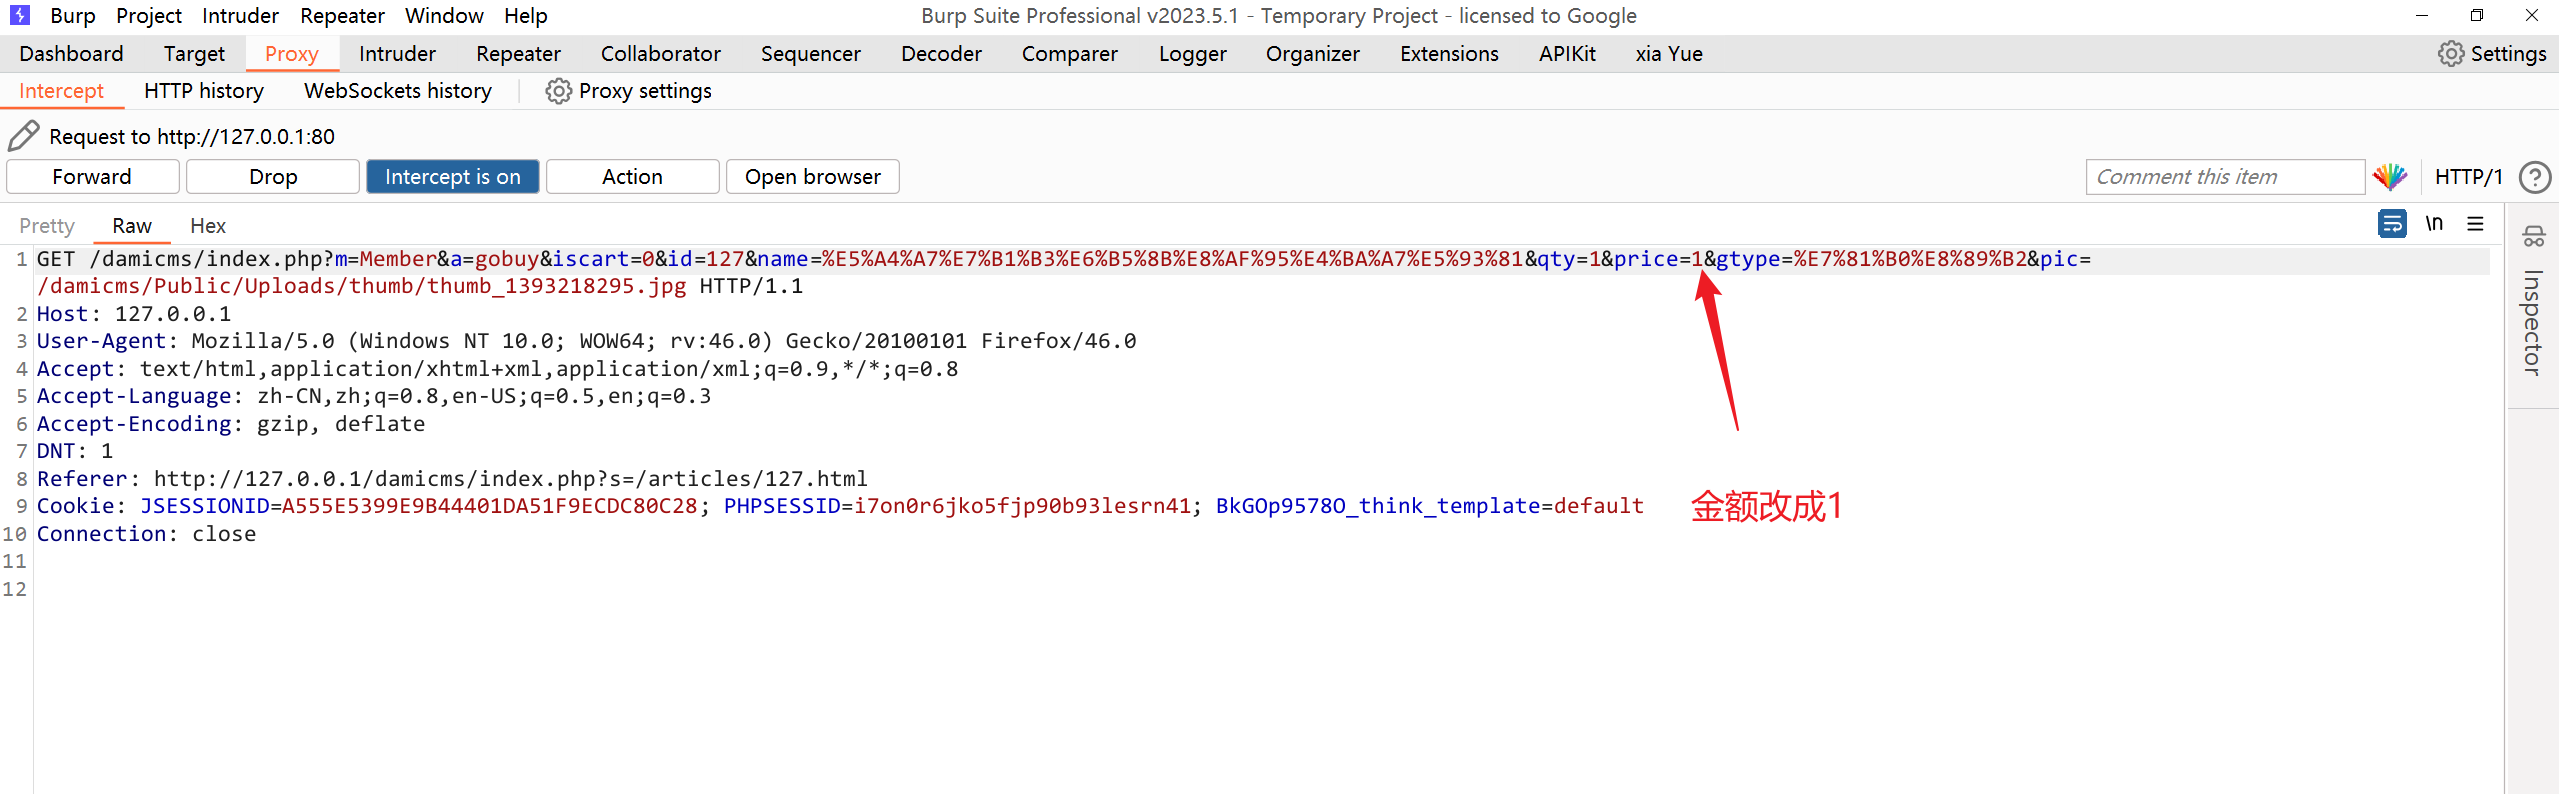Open the Comparer tab
Screen dimensions: 2560x794
click(x=1070, y=54)
